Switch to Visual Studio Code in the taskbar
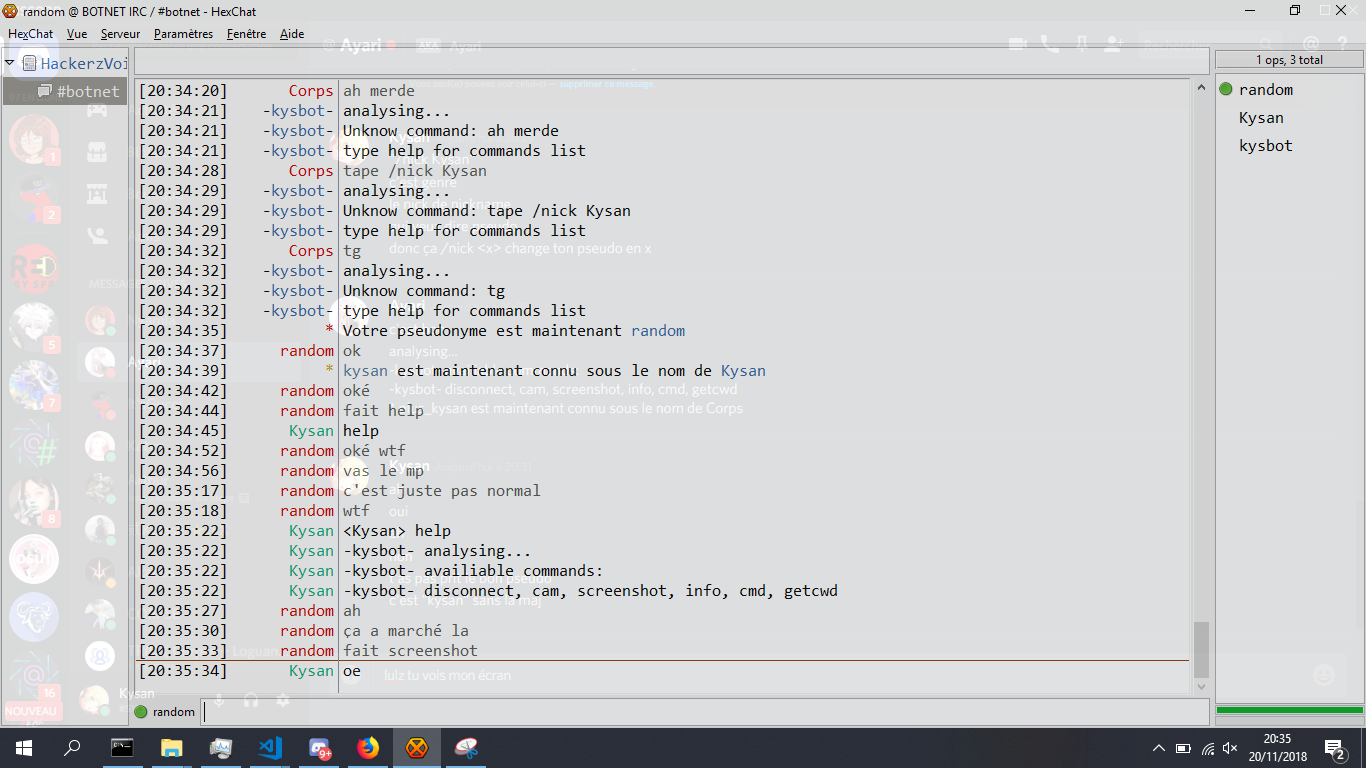This screenshot has height=768, width=1366. 269,748
